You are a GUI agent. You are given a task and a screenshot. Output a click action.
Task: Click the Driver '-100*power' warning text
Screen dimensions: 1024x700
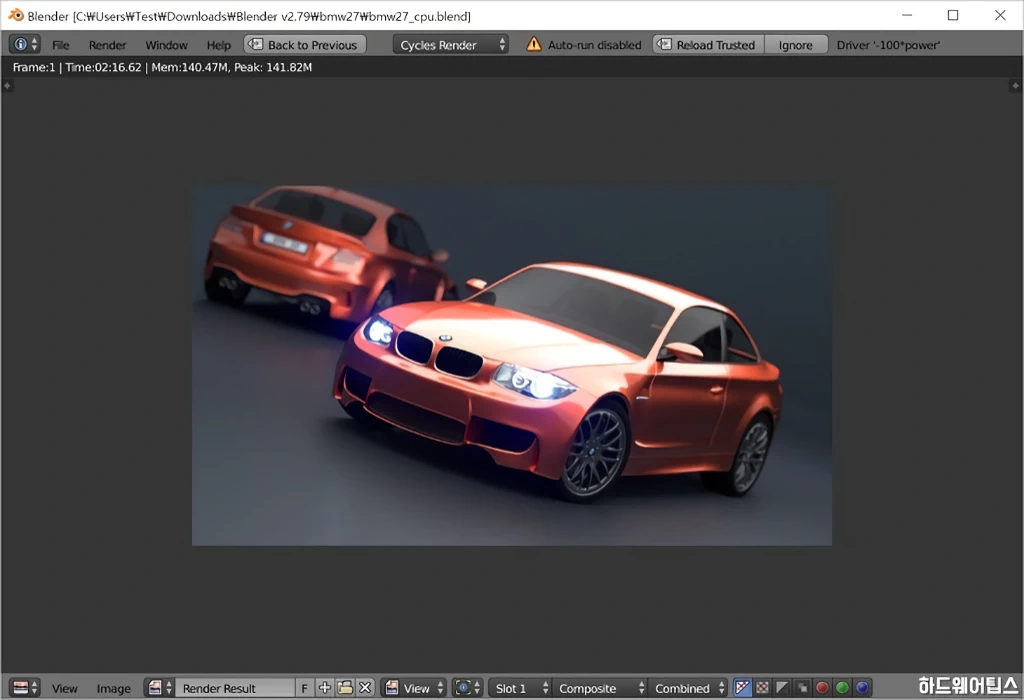point(888,45)
